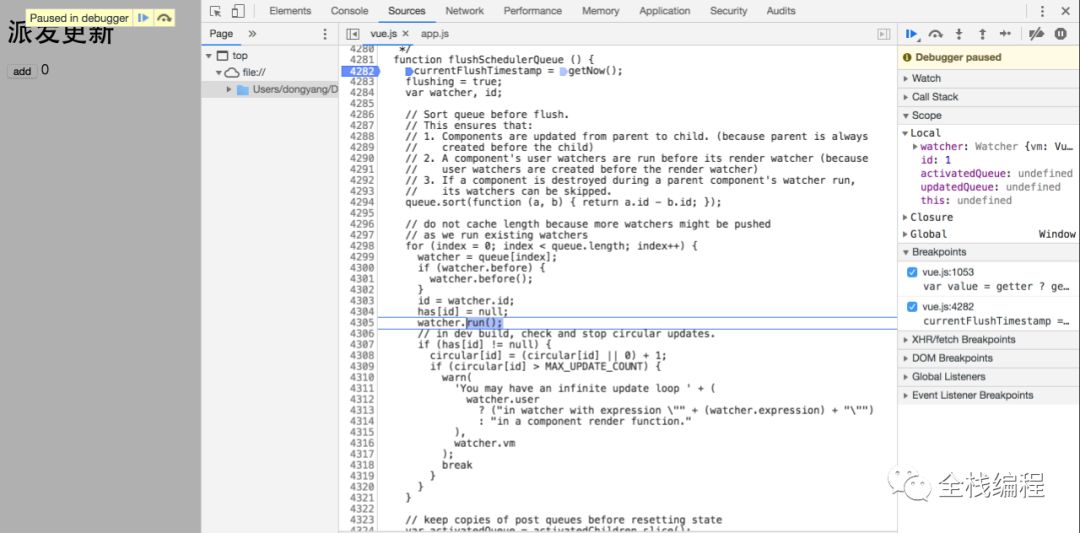Click the line 4282 breakpoint marker
This screenshot has width=1080, height=533.
click(x=360, y=71)
